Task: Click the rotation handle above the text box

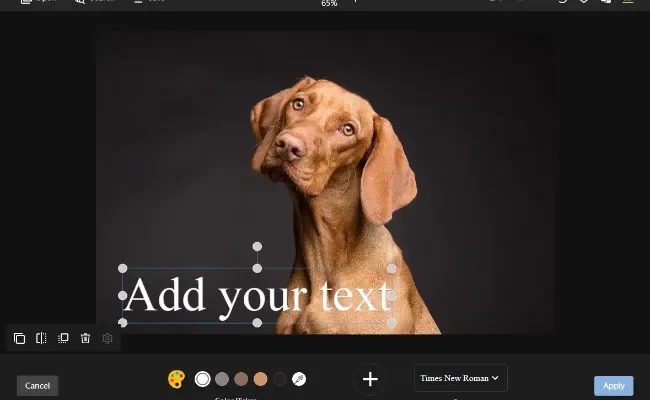Action: click(x=257, y=247)
